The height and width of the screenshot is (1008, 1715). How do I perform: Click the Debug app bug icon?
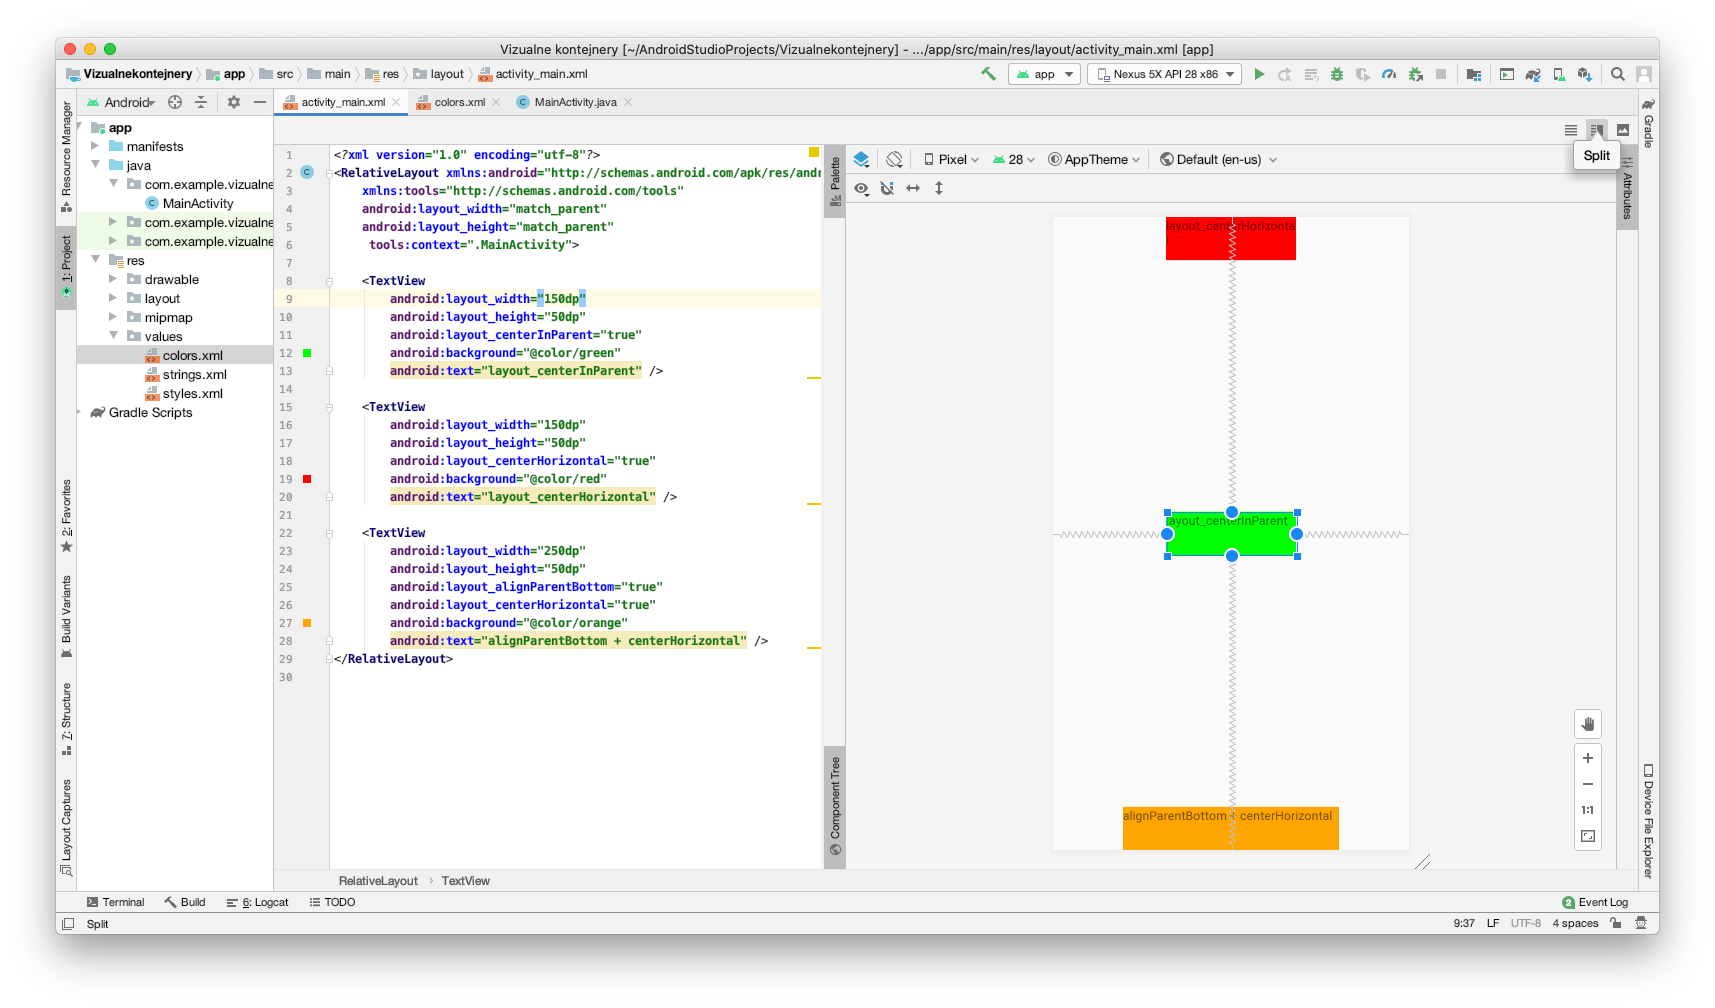tap(1337, 74)
